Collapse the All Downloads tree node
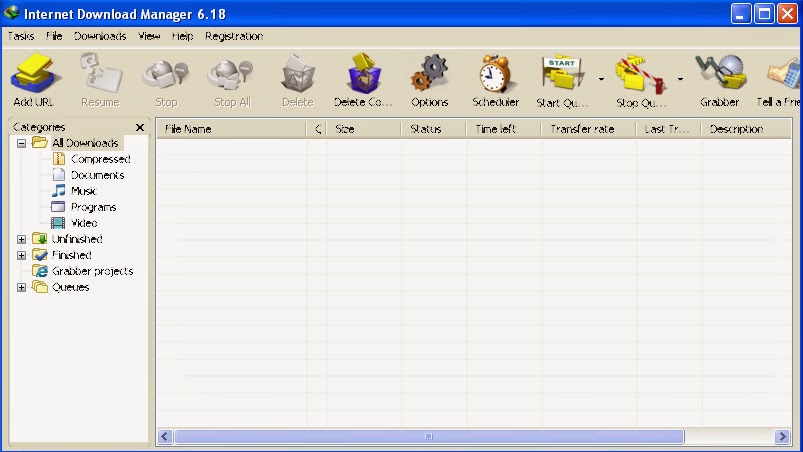This screenshot has height=452, width=803. coord(22,144)
